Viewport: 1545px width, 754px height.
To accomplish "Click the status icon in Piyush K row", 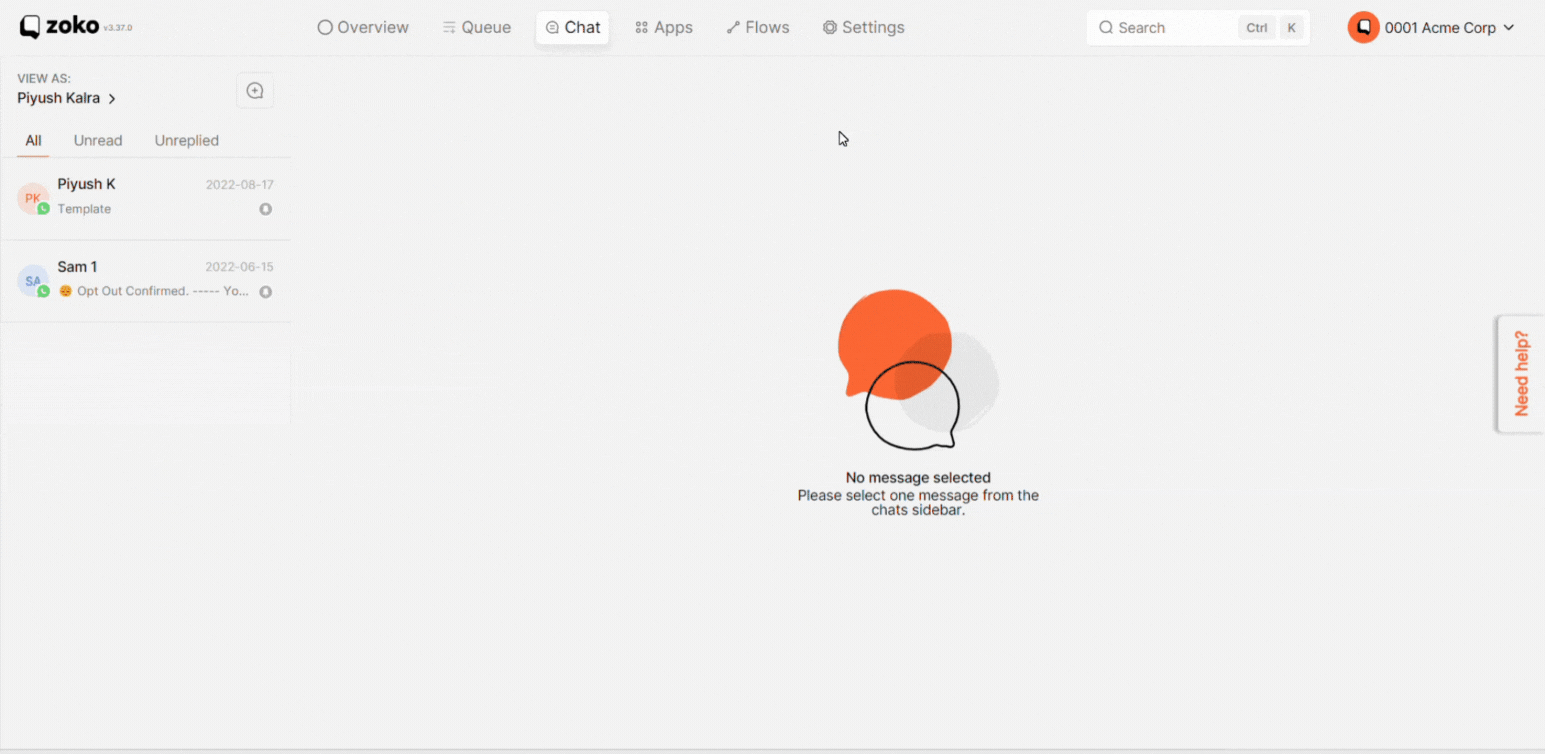I will (x=266, y=209).
